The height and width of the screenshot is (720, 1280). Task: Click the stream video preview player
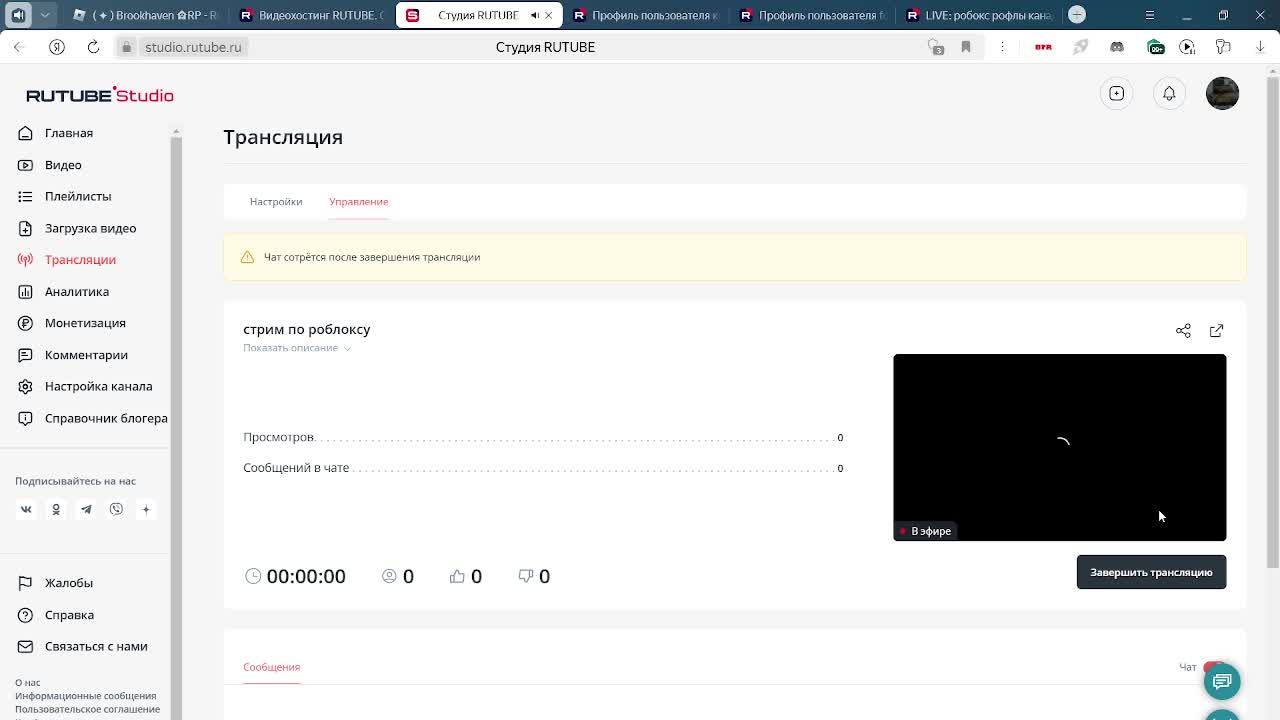point(1059,447)
